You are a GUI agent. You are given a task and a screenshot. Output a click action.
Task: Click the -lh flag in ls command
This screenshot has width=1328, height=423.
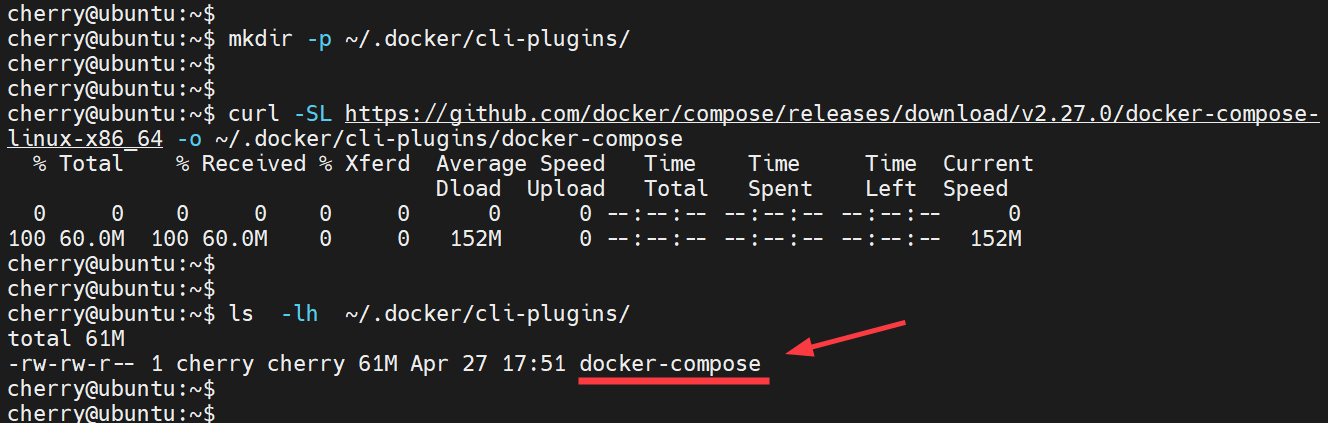point(299,314)
